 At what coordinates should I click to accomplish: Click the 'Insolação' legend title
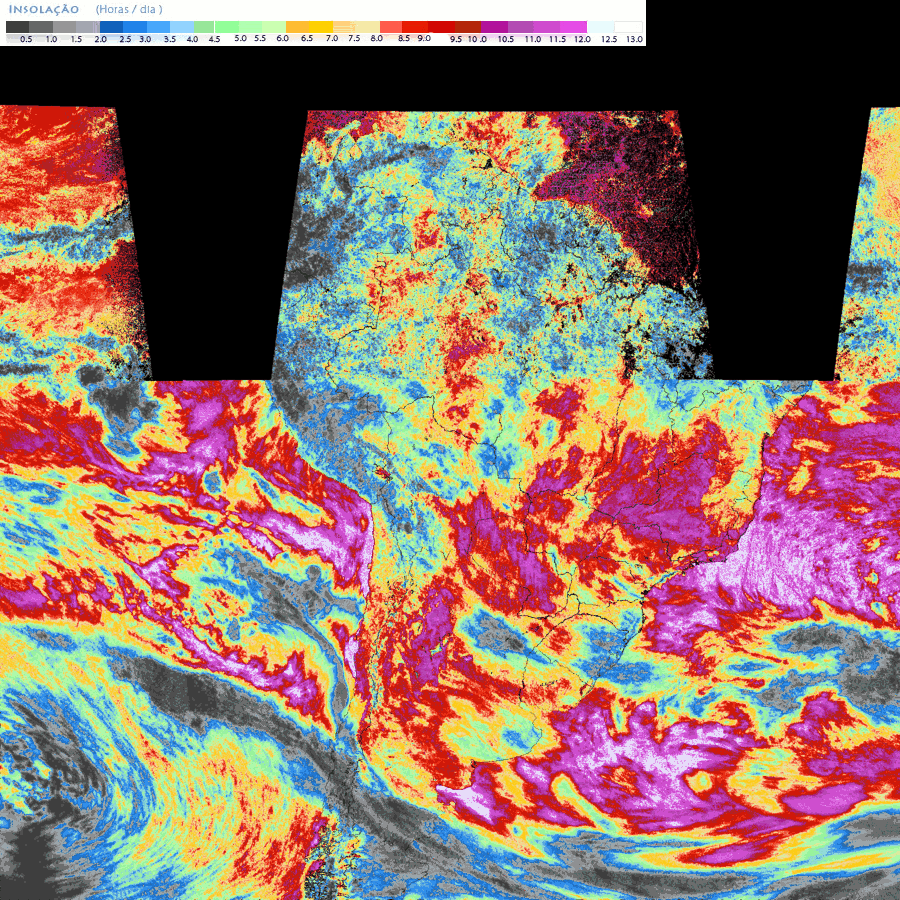pyautogui.click(x=44, y=9)
